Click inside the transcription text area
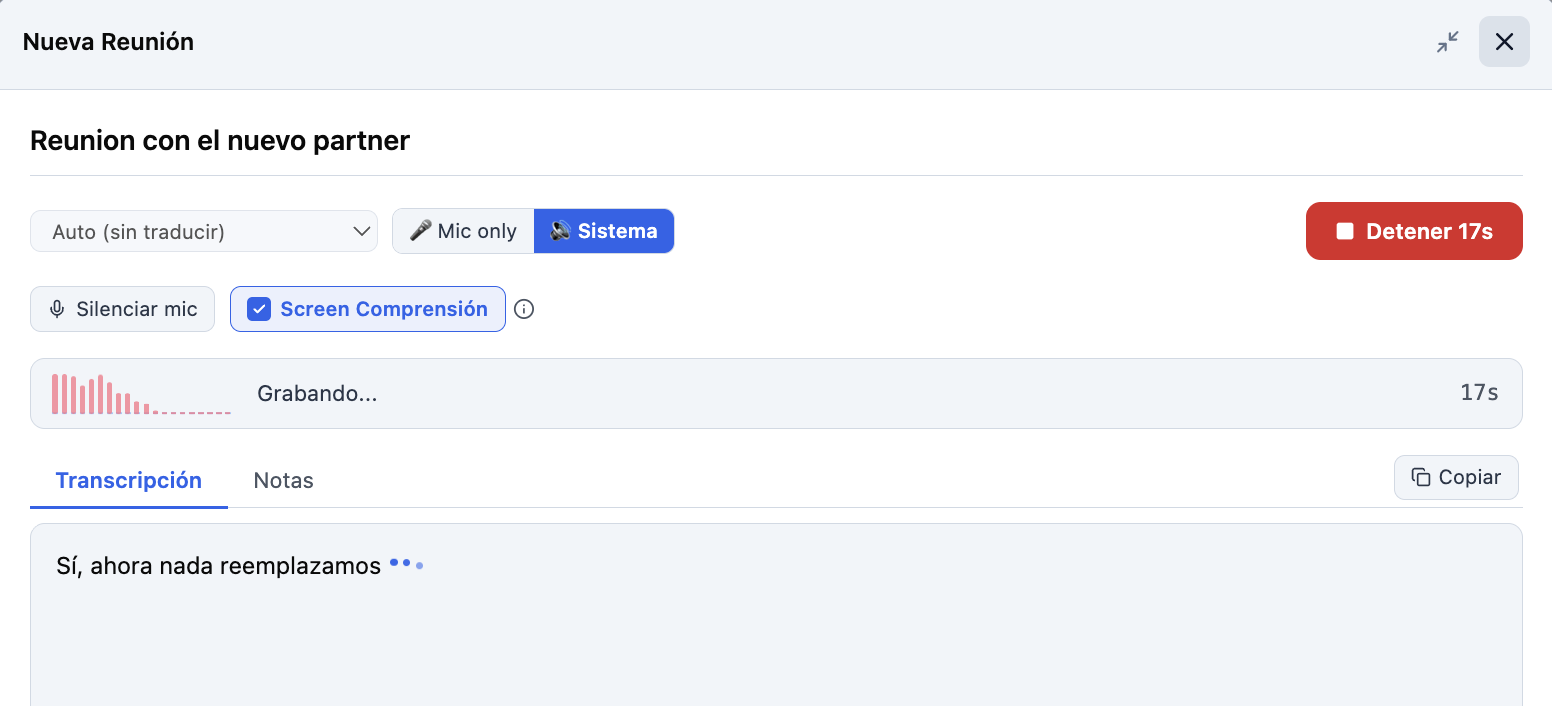1552x706 pixels. [x=776, y=614]
